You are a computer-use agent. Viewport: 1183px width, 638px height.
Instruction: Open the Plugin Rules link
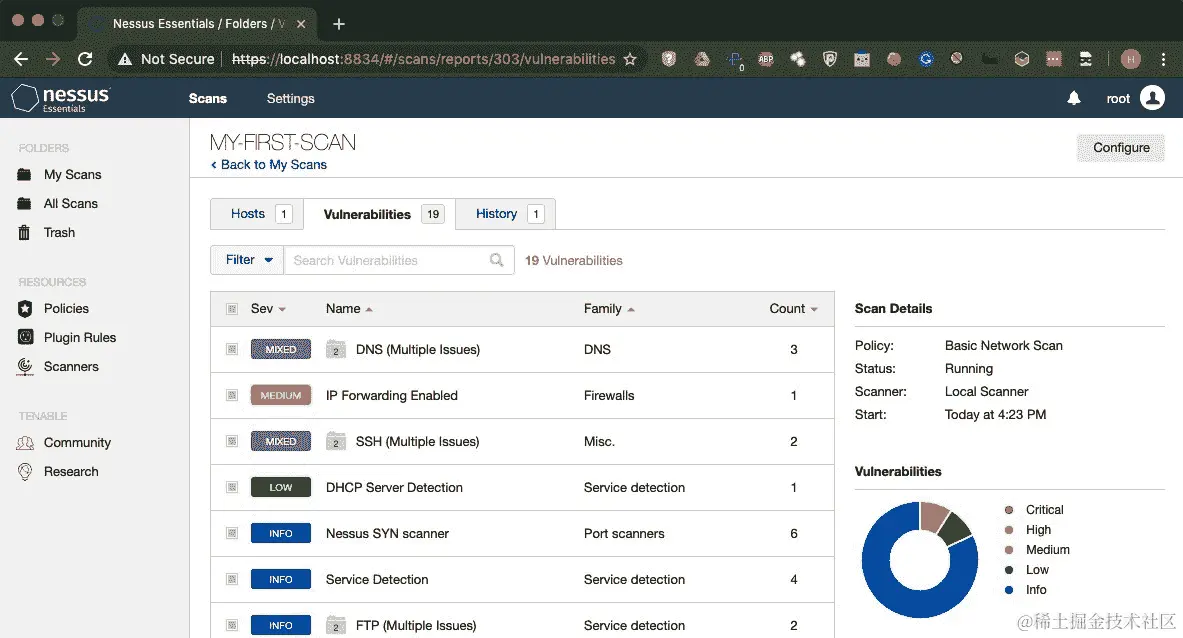(x=80, y=337)
